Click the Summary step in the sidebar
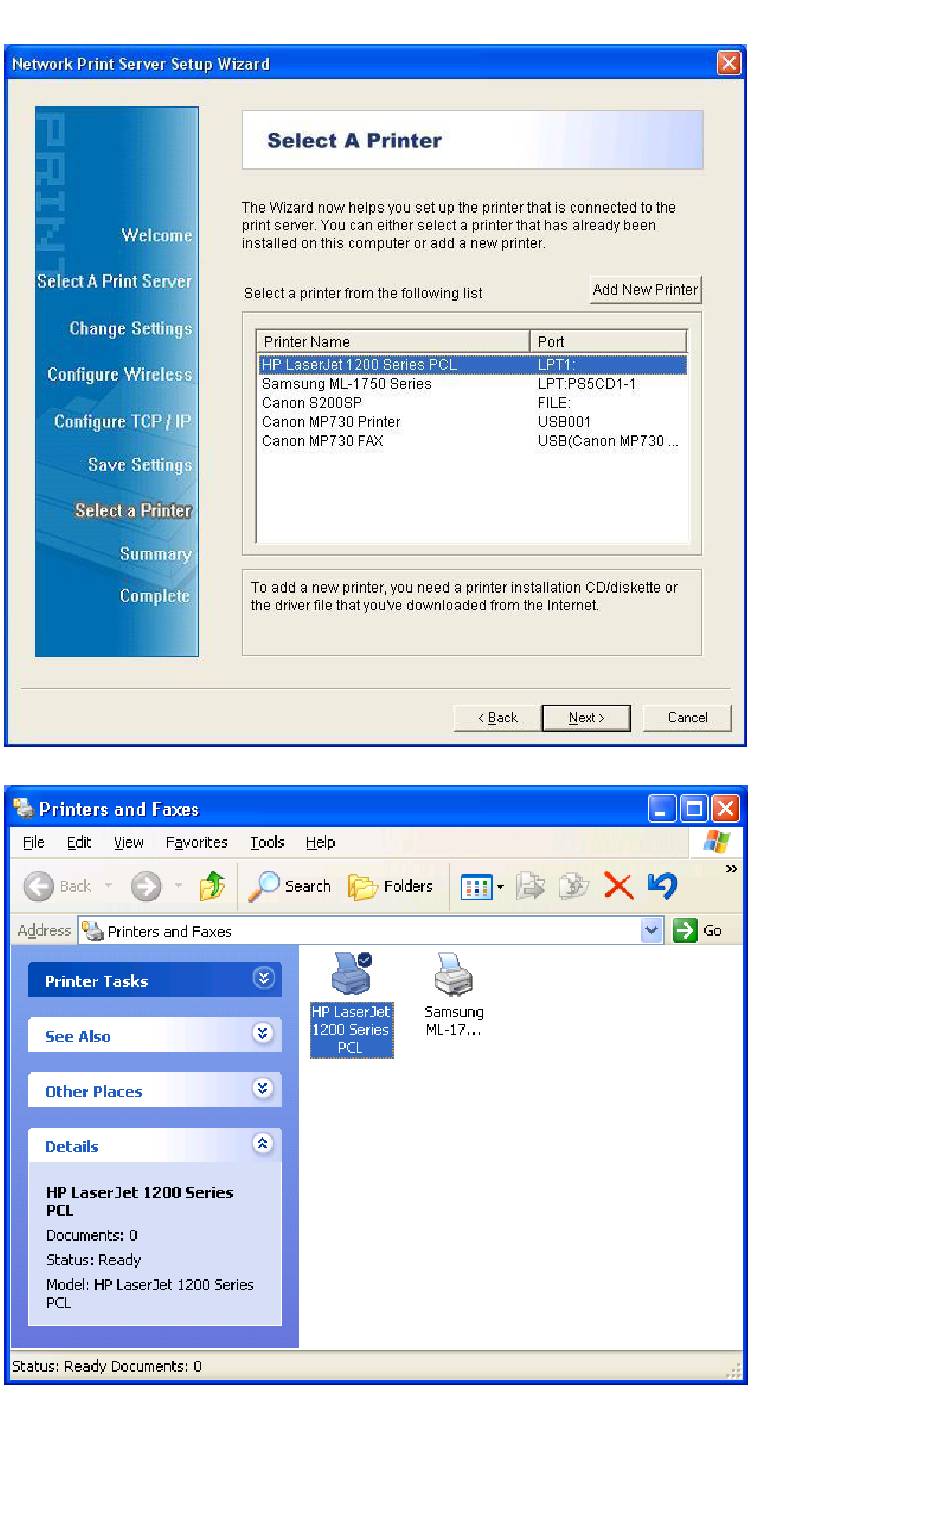The image size is (950, 1517). 156,554
